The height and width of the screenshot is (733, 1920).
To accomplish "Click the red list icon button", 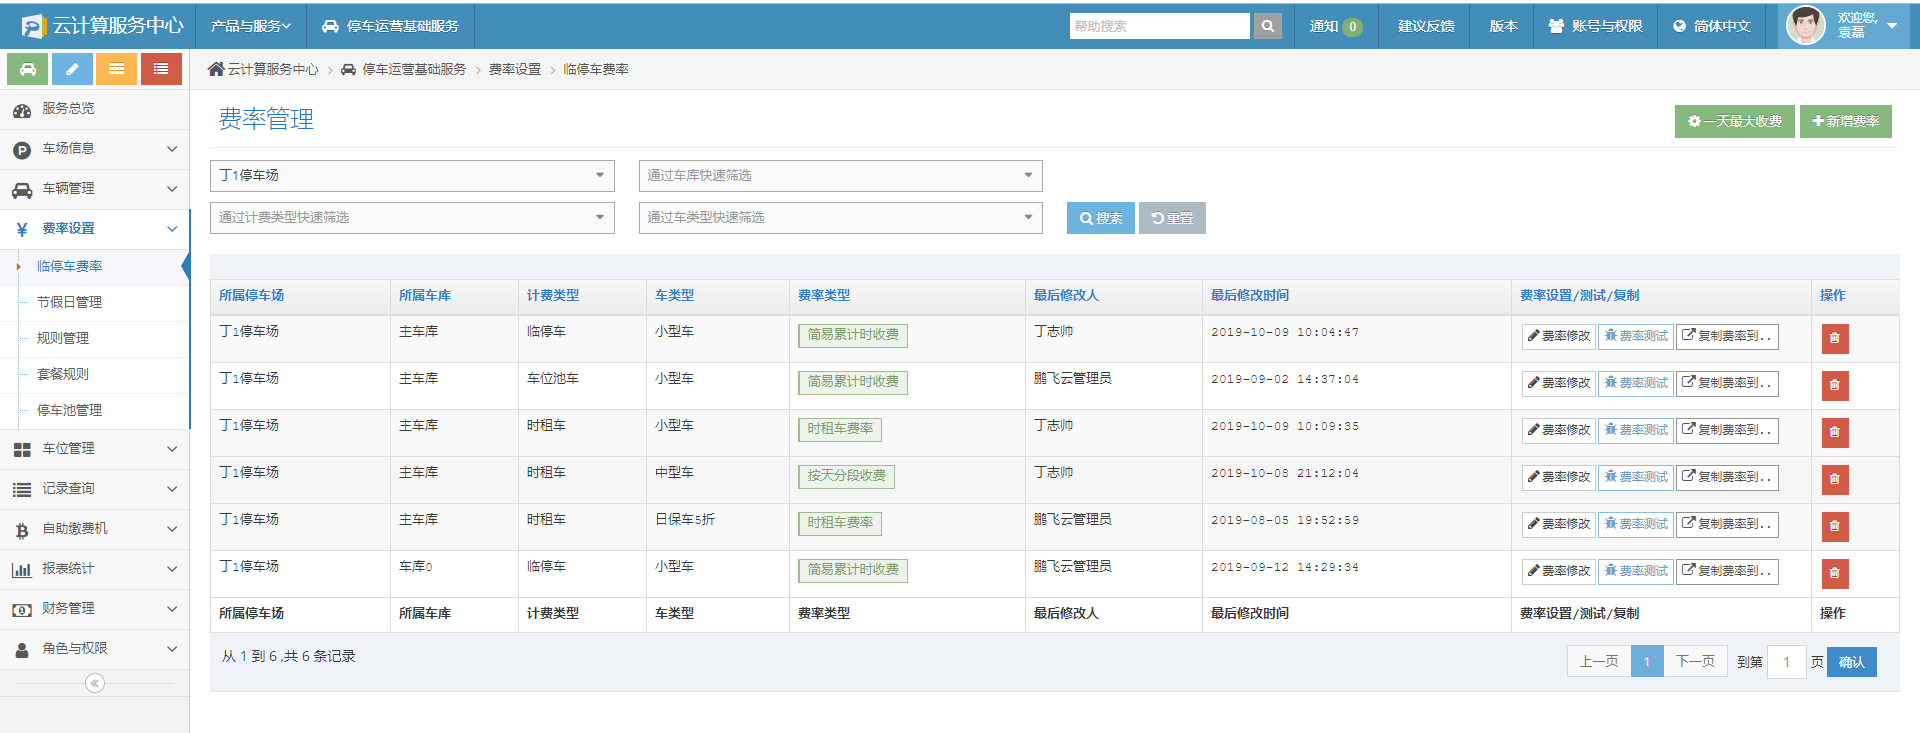I will [x=161, y=69].
